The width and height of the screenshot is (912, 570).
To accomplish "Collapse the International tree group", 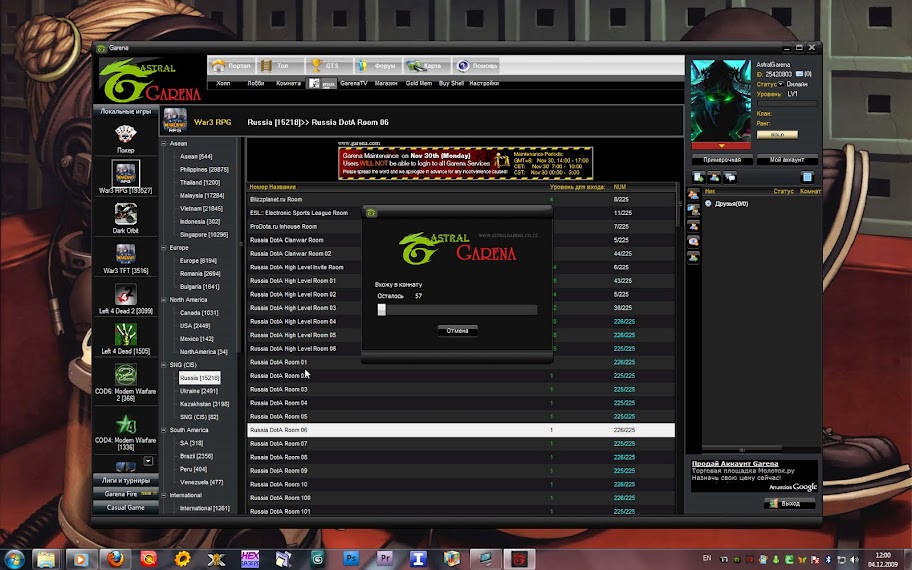I will (164, 496).
